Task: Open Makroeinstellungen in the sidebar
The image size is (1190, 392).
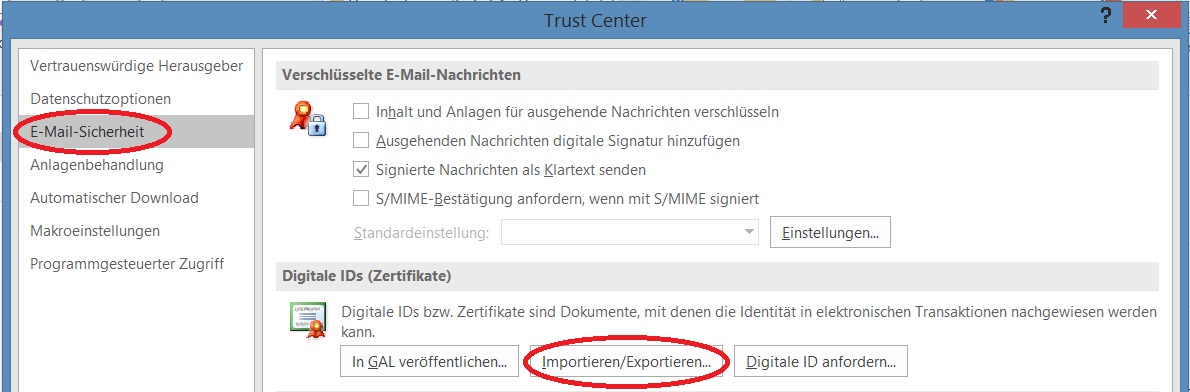Action: pyautogui.click(x=95, y=230)
